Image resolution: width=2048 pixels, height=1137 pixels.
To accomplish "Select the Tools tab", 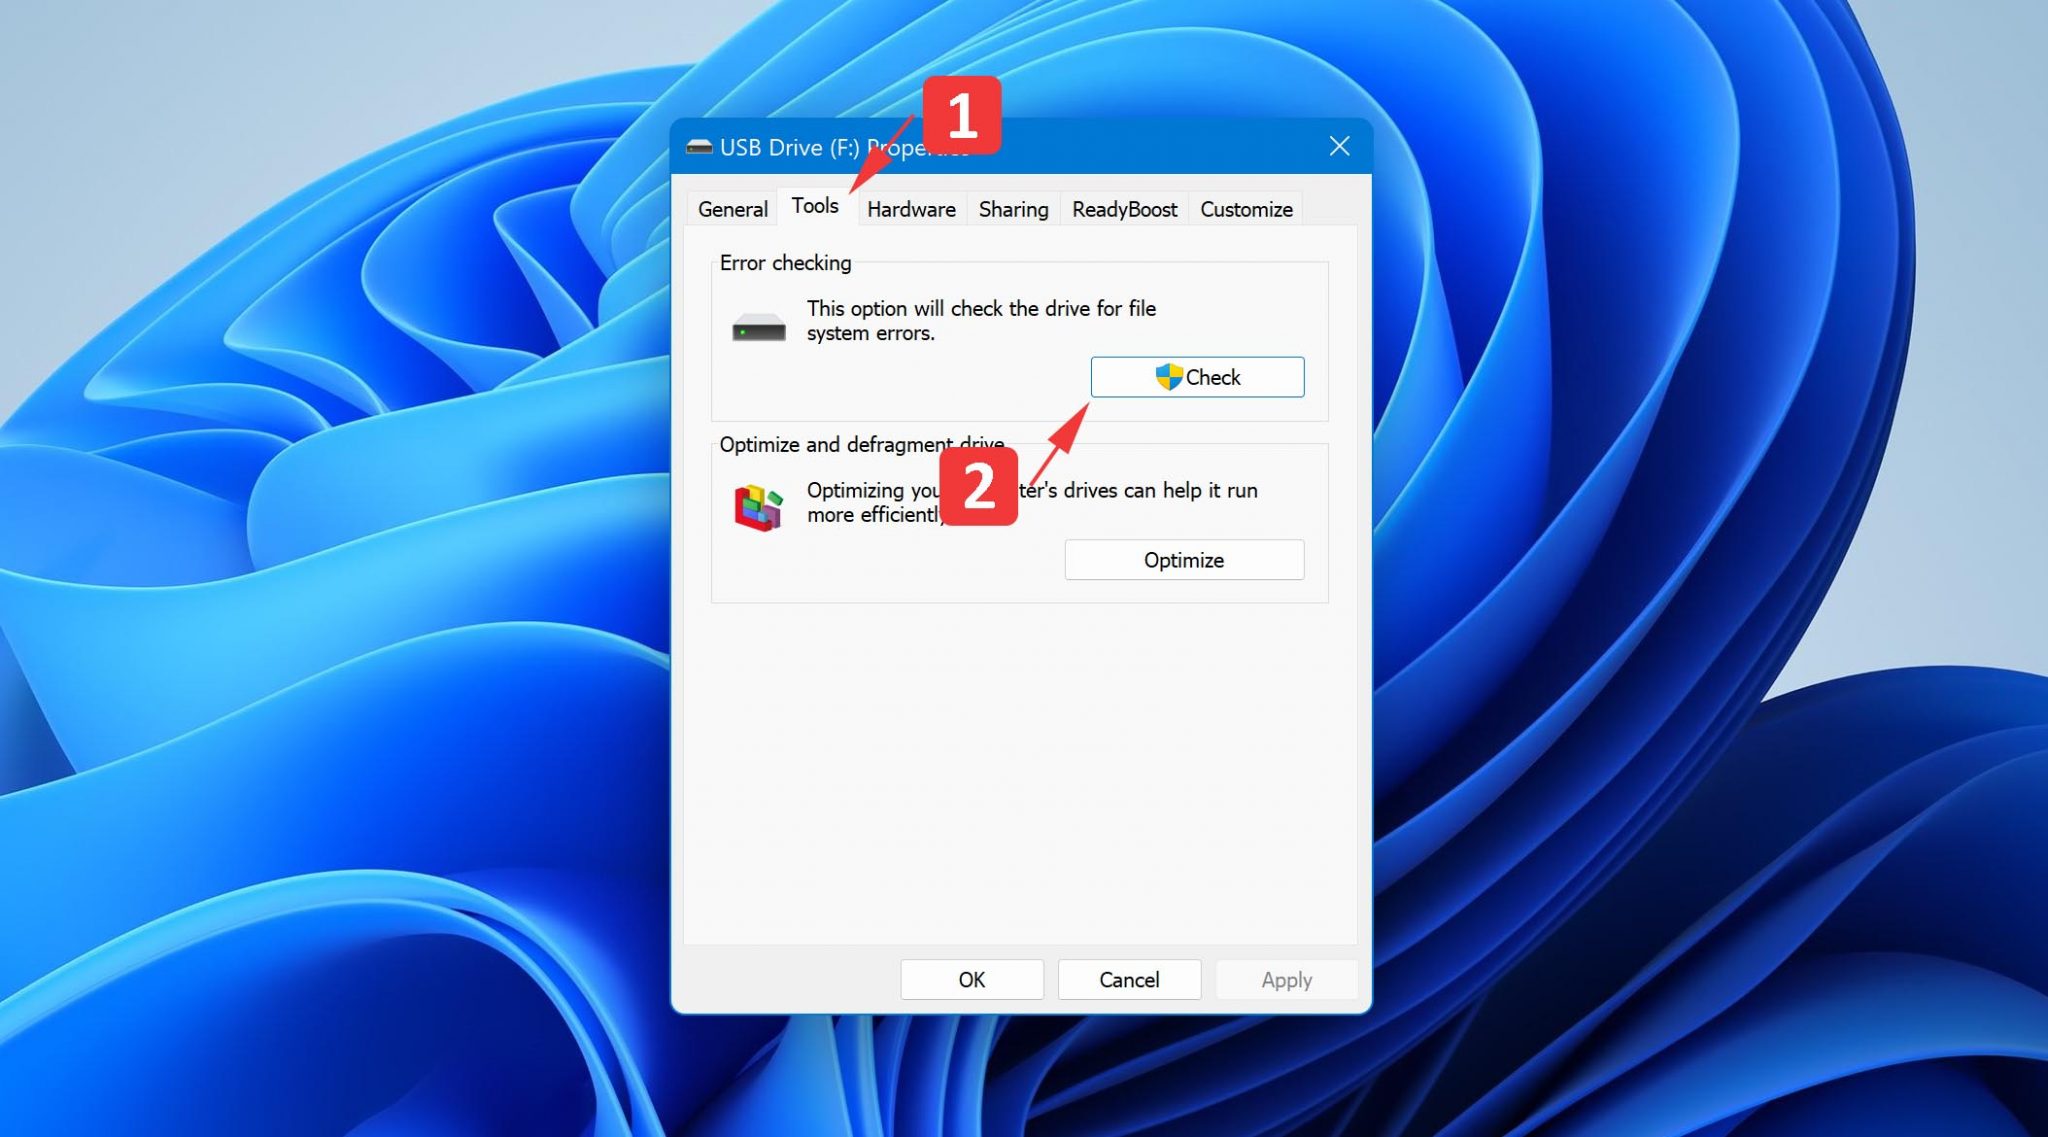I will (813, 207).
